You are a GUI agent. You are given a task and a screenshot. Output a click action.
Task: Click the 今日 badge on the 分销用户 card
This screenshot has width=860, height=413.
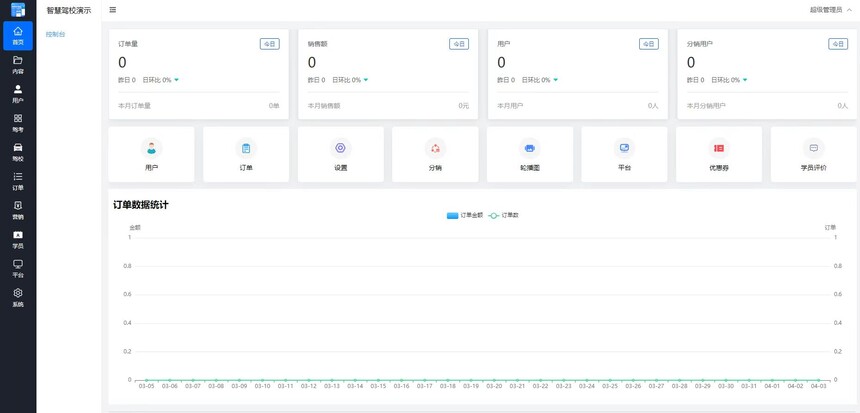(x=837, y=44)
